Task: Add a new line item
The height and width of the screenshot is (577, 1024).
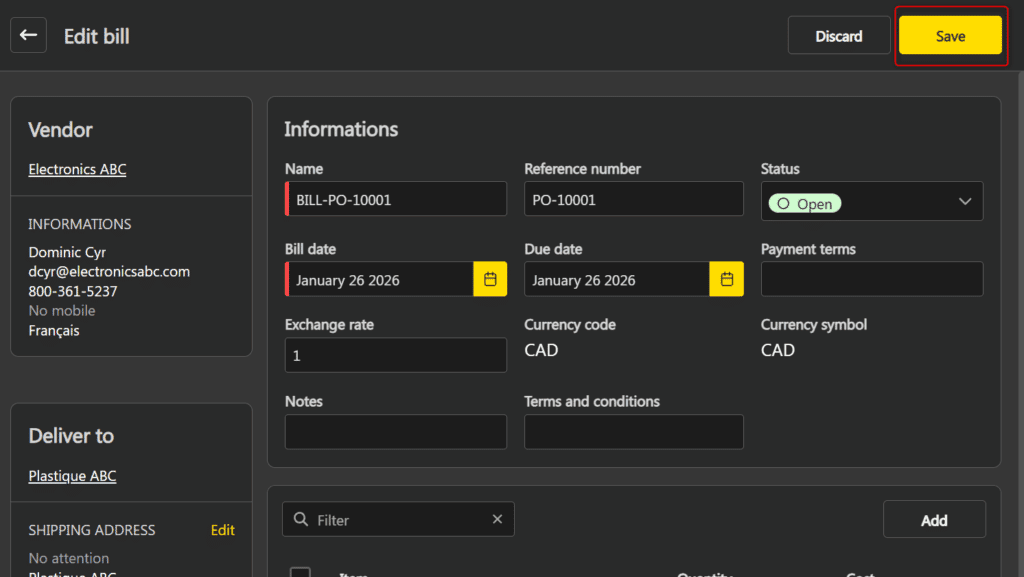Action: tap(934, 520)
